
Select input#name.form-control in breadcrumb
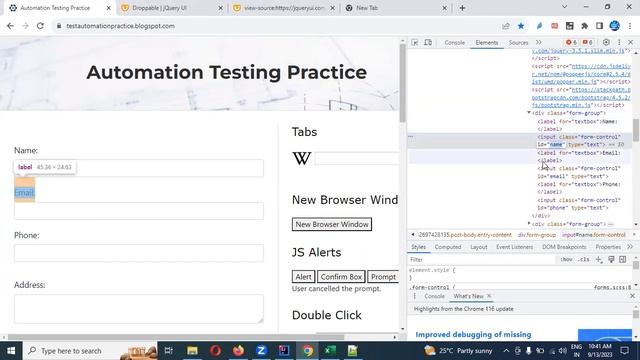point(594,235)
